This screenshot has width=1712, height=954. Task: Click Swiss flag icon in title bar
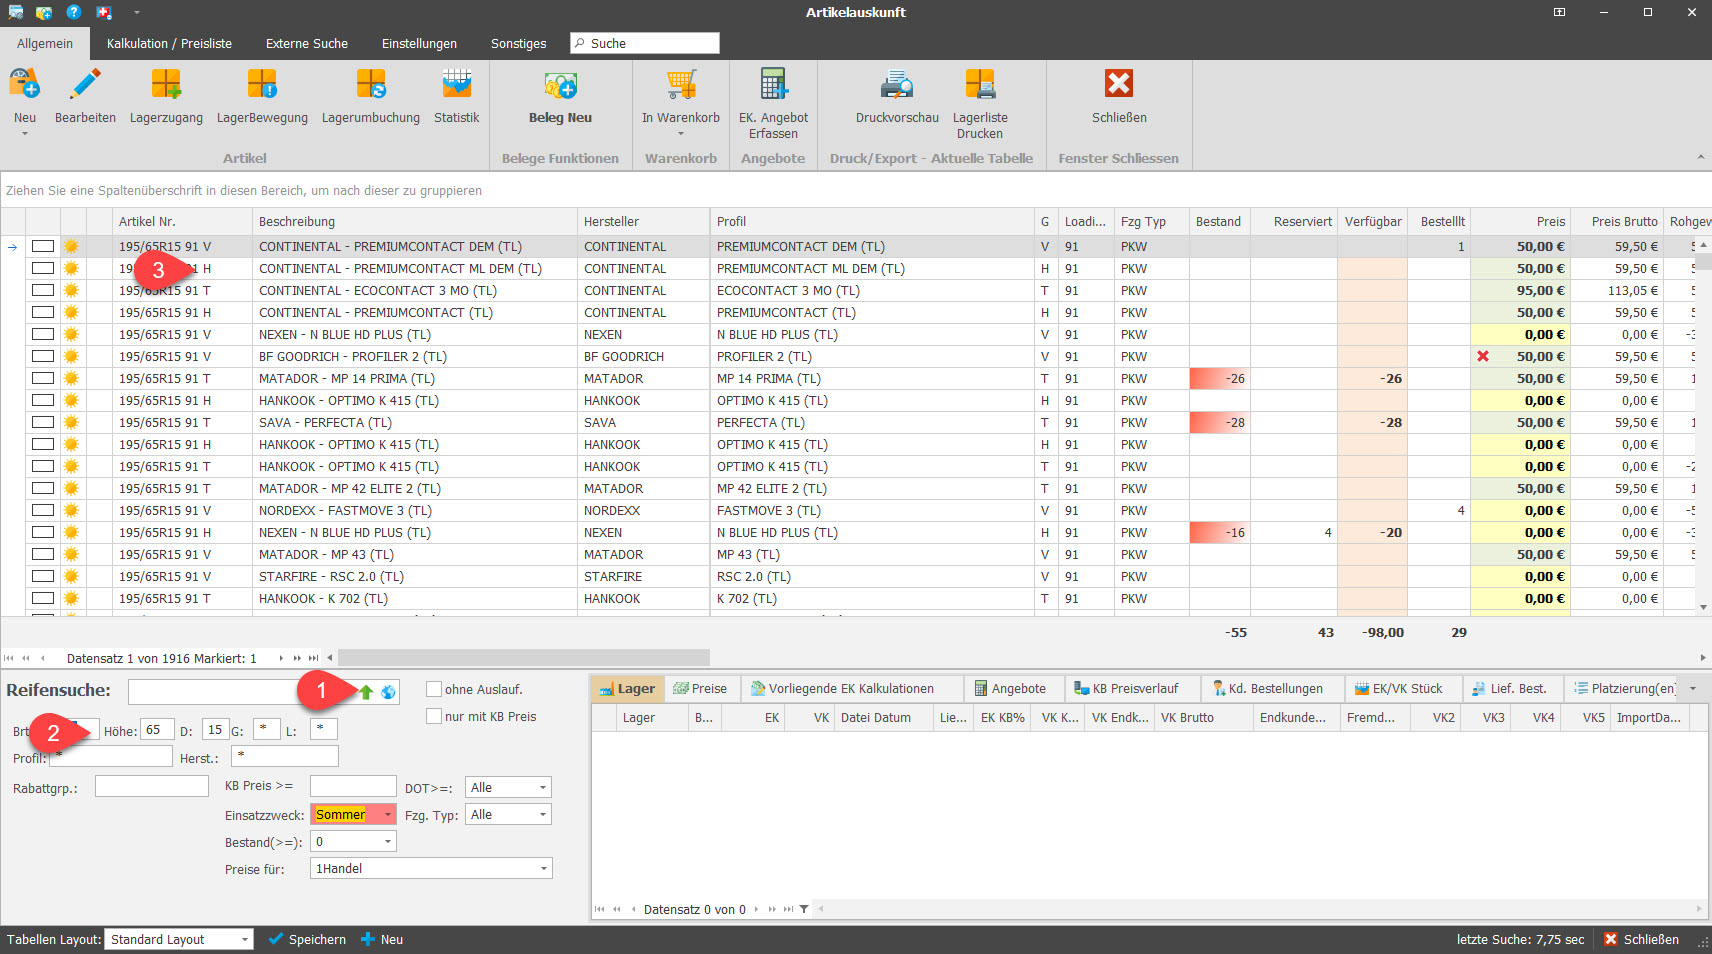click(104, 12)
